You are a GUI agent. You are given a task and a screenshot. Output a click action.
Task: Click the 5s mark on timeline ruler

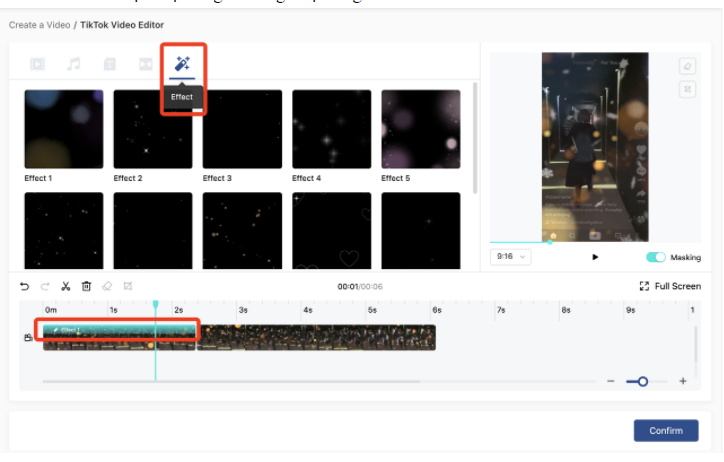tap(372, 310)
